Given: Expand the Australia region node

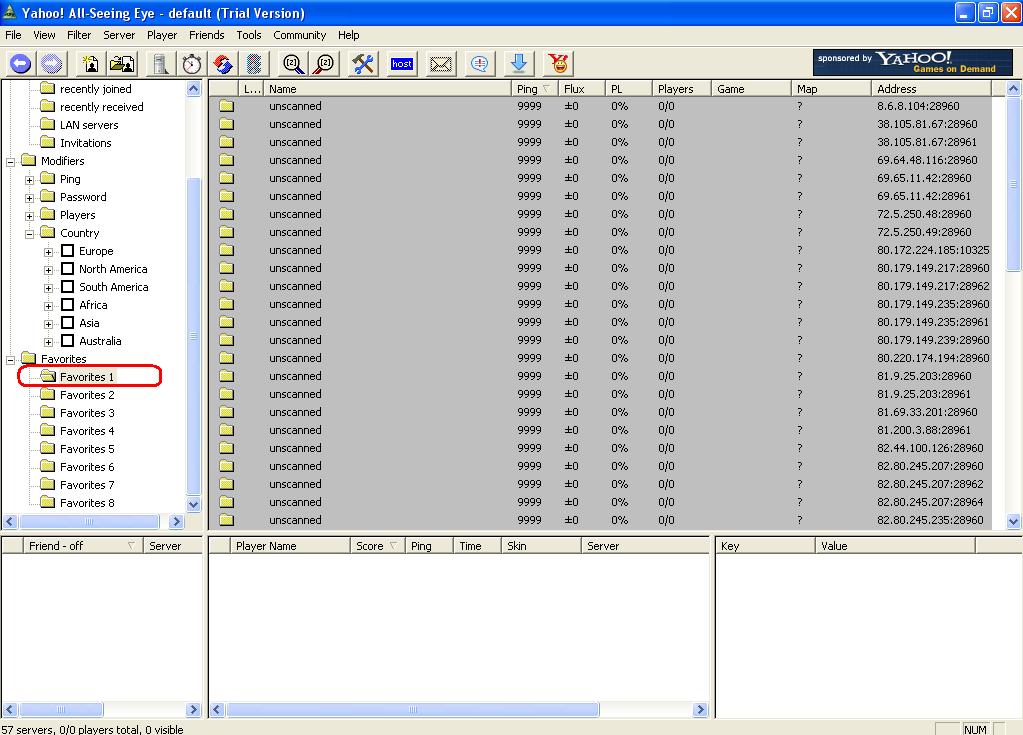Looking at the screenshot, I should coord(49,342).
